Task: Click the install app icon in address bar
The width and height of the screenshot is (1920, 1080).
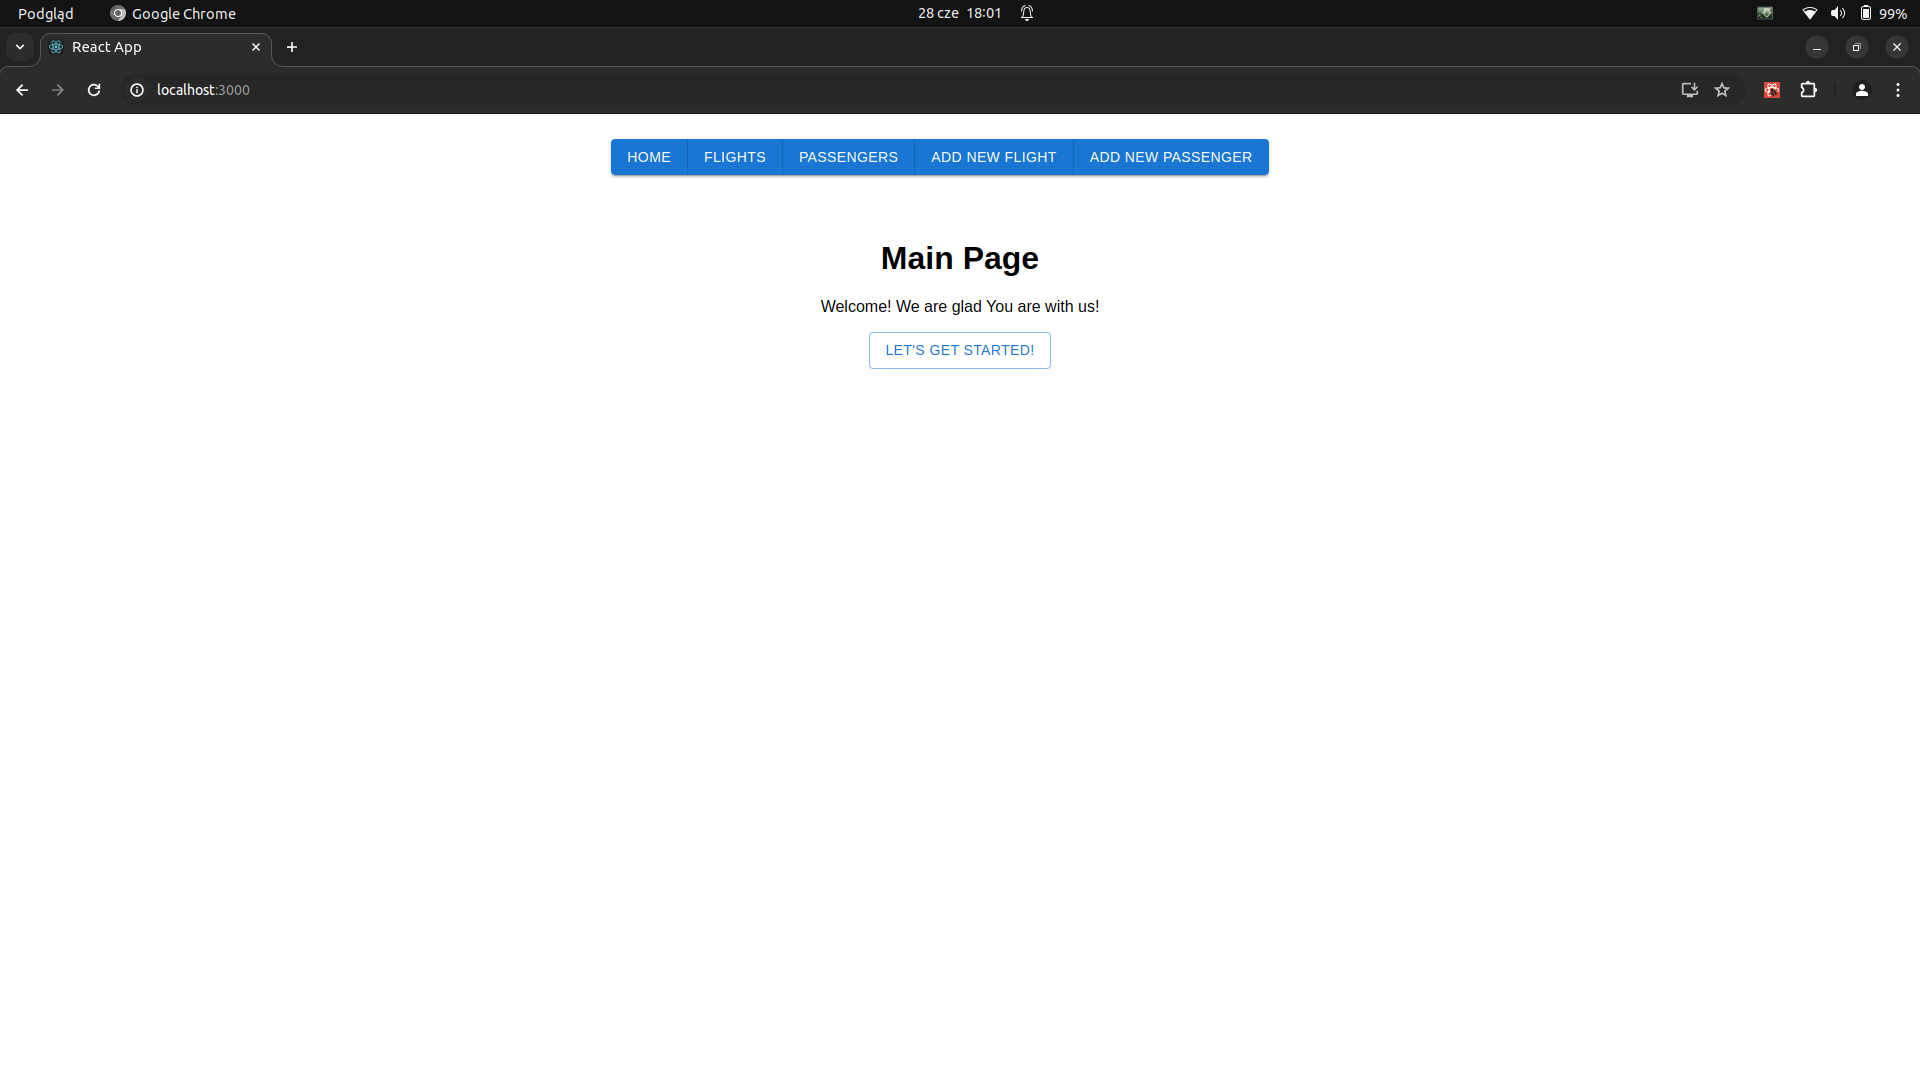Action: point(1689,90)
